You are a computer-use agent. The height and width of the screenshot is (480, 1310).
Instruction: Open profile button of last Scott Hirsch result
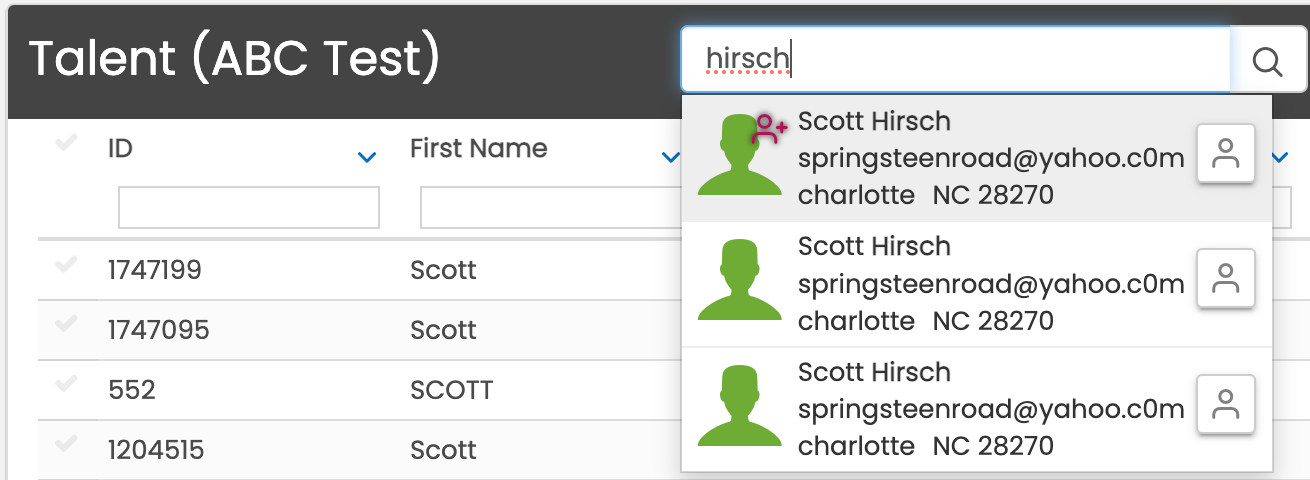tap(1226, 405)
